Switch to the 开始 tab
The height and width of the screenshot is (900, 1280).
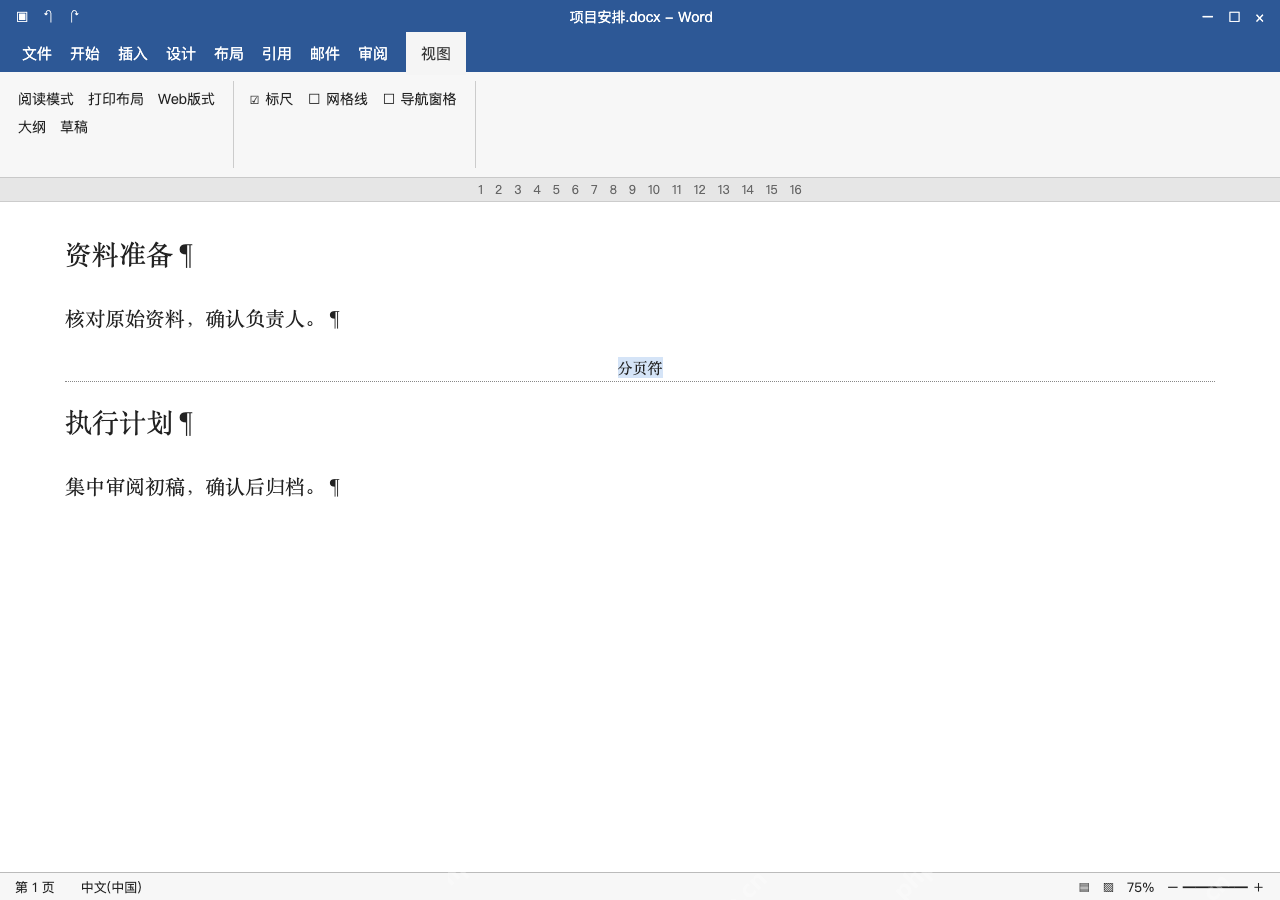(85, 54)
